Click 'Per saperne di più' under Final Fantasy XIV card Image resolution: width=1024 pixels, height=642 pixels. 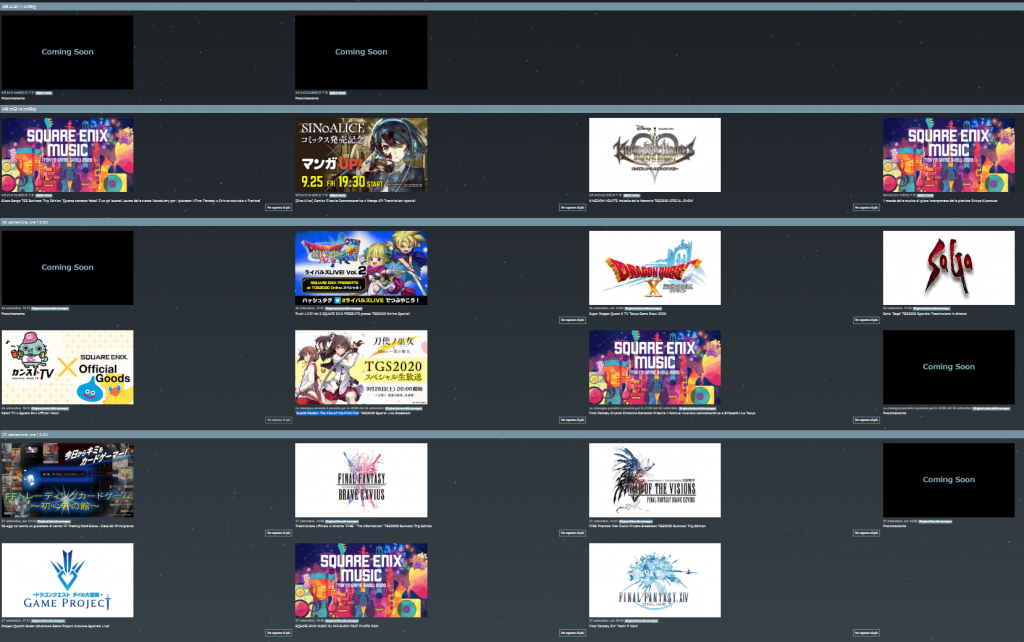tap(866, 633)
